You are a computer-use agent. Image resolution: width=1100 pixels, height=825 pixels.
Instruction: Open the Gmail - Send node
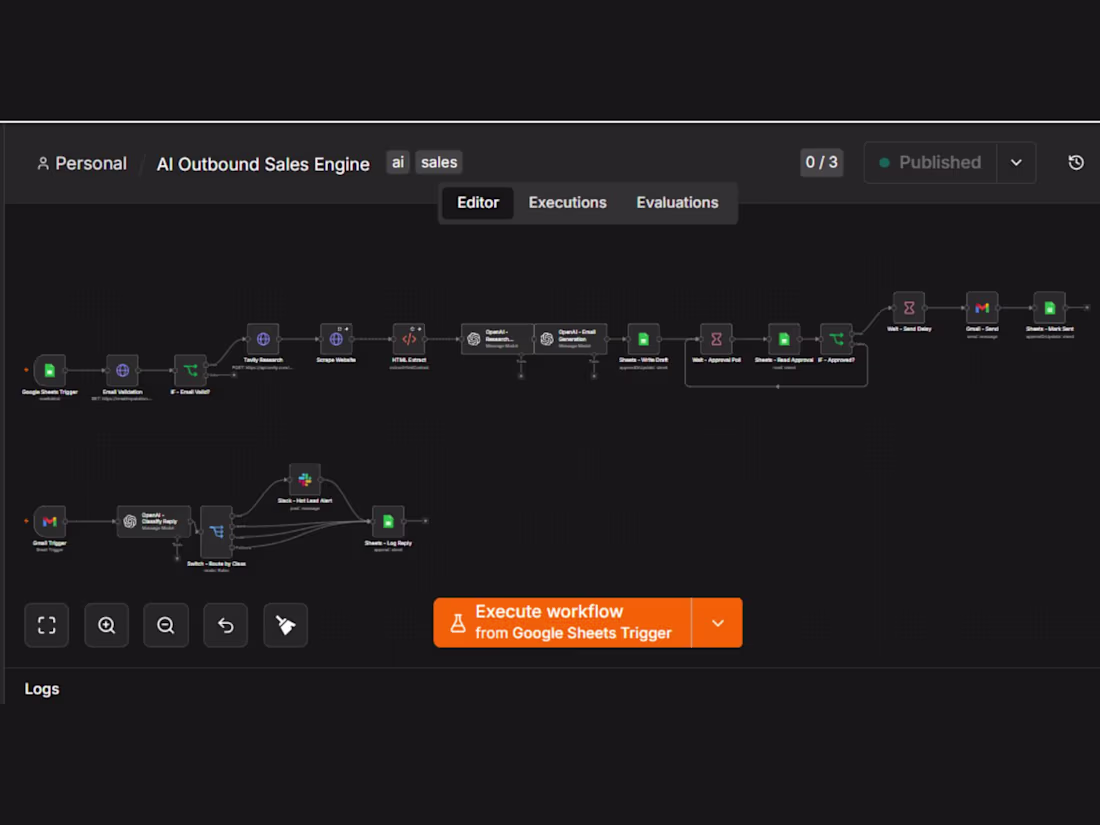tap(982, 307)
